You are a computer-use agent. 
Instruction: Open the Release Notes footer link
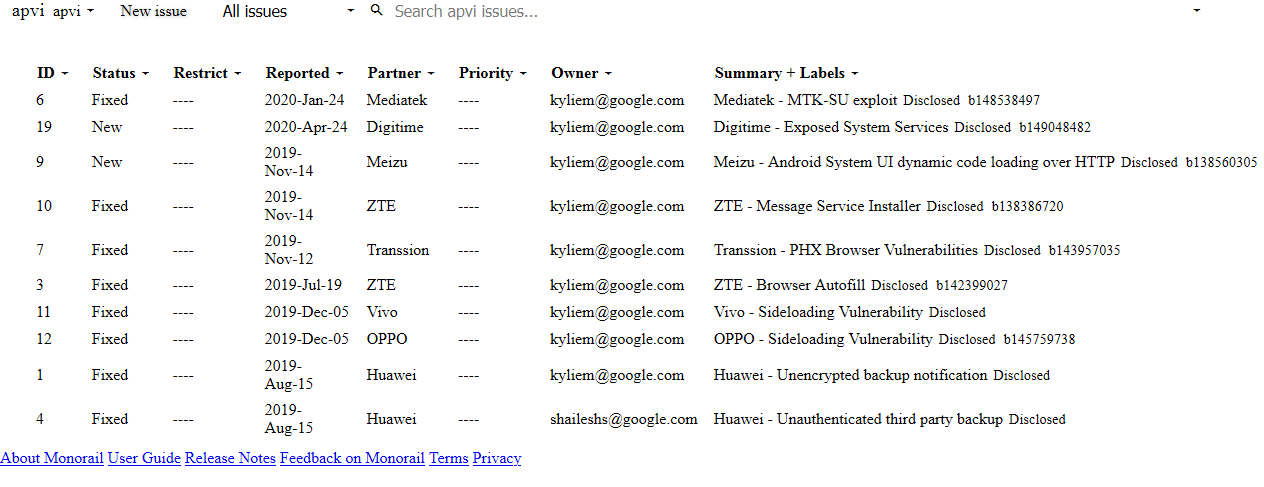coord(230,458)
